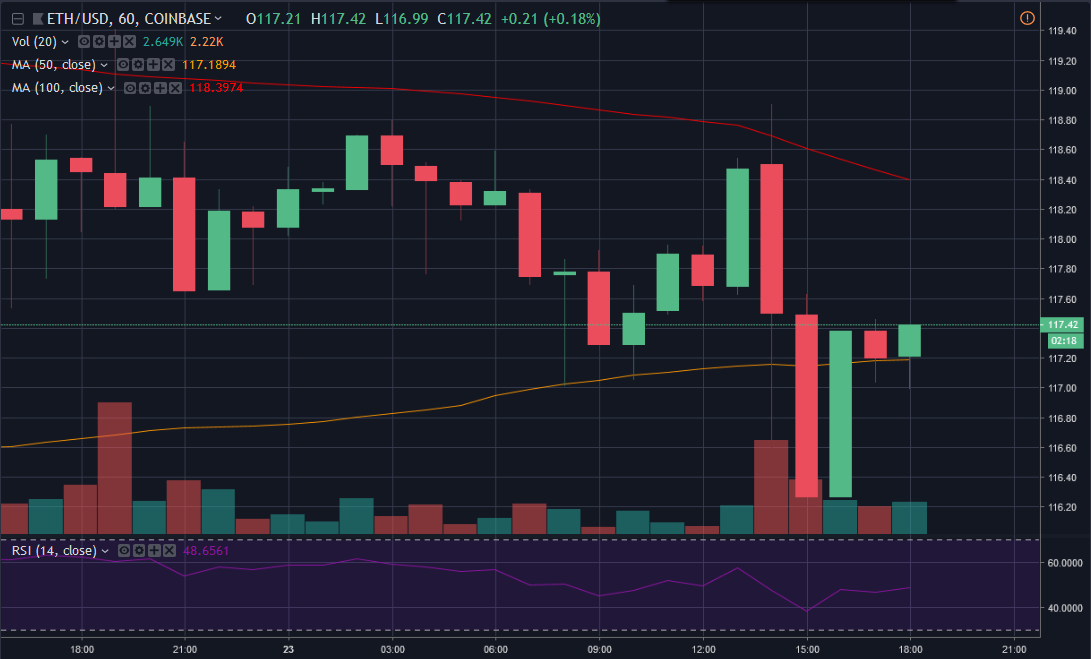This screenshot has height=659, width=1091.
Task: Click the MA (50, close) legend label
Action: click(x=54, y=65)
